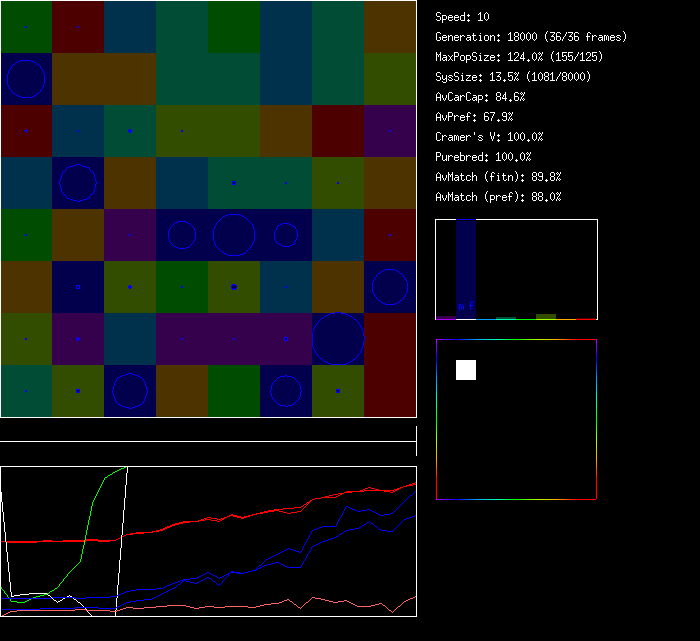This screenshot has width=700, height=641.
Task: Select the leftmost circle in the fifth row
Action: 182,235
